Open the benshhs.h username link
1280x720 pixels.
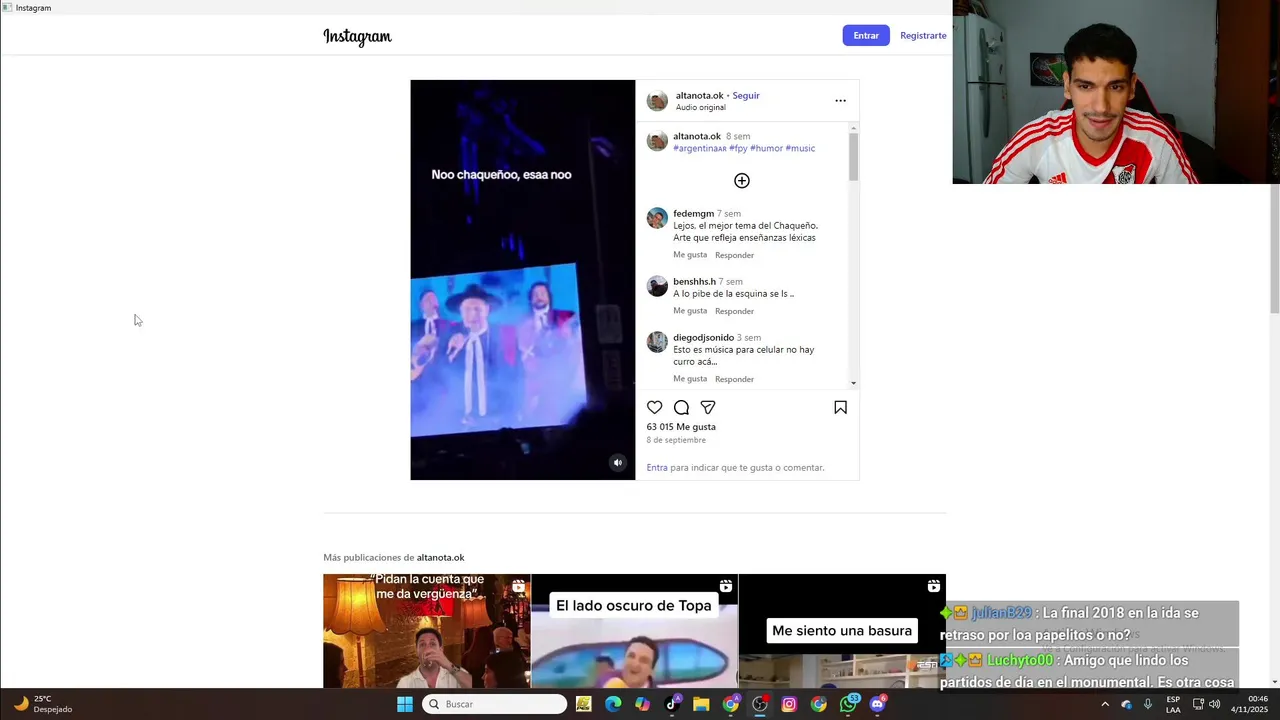694,282
